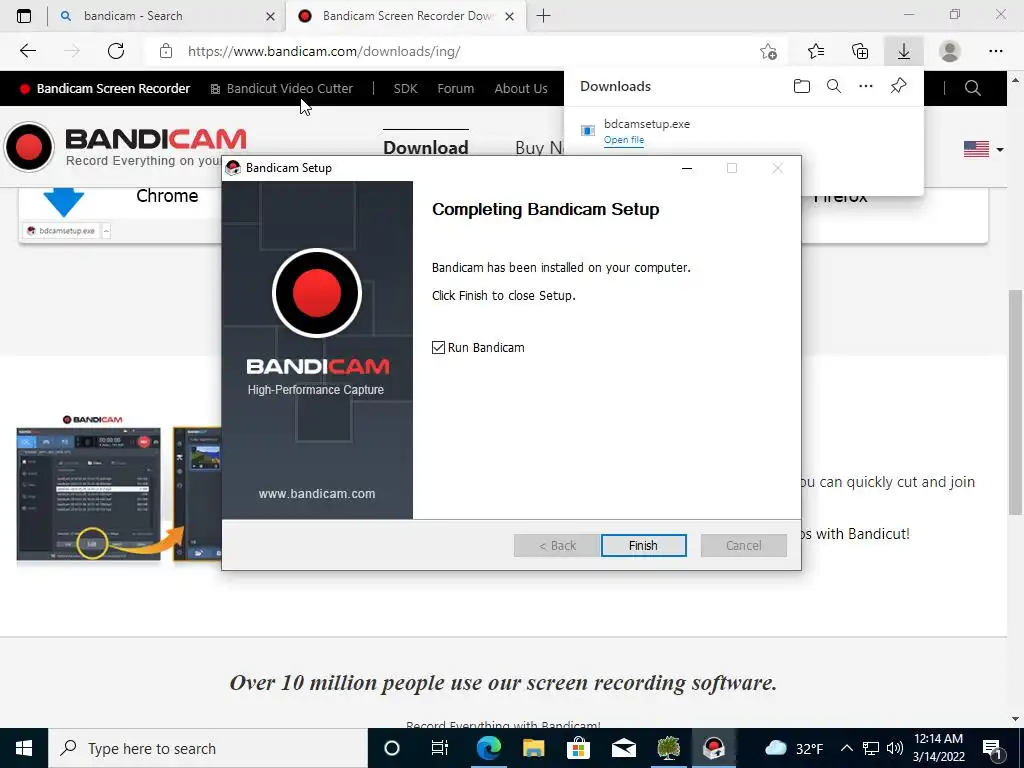Open Microsoft Store from taskbar
The height and width of the screenshot is (768, 1024).
pos(579,748)
